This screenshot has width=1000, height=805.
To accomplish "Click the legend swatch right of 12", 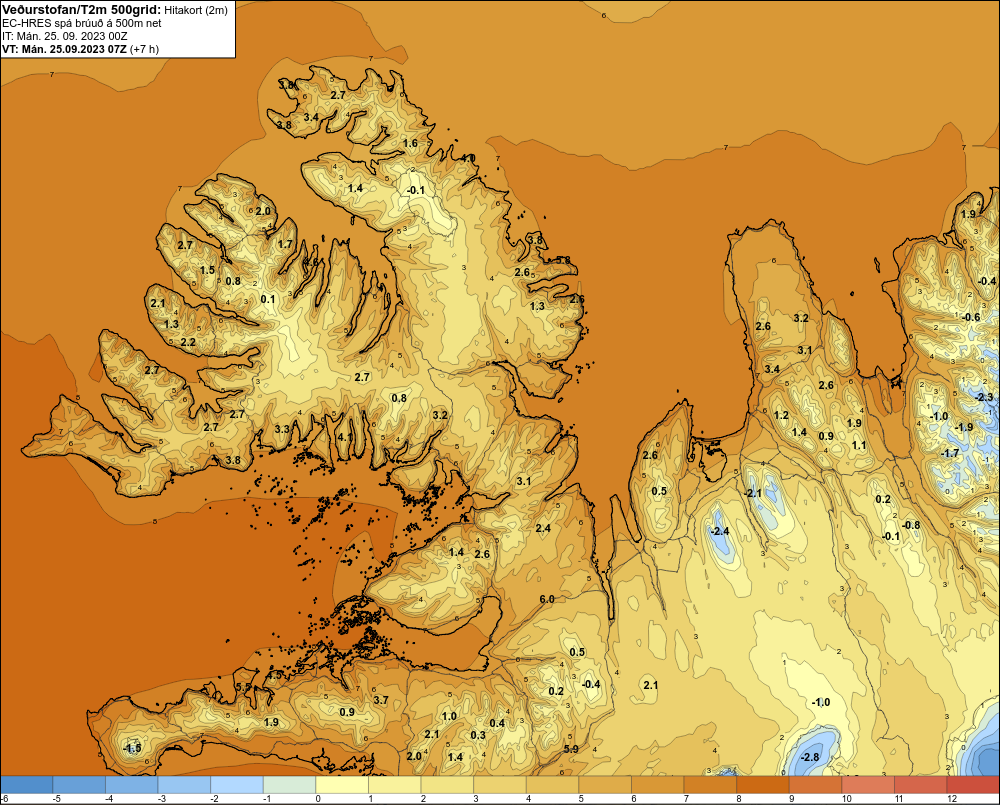I will (973, 785).
